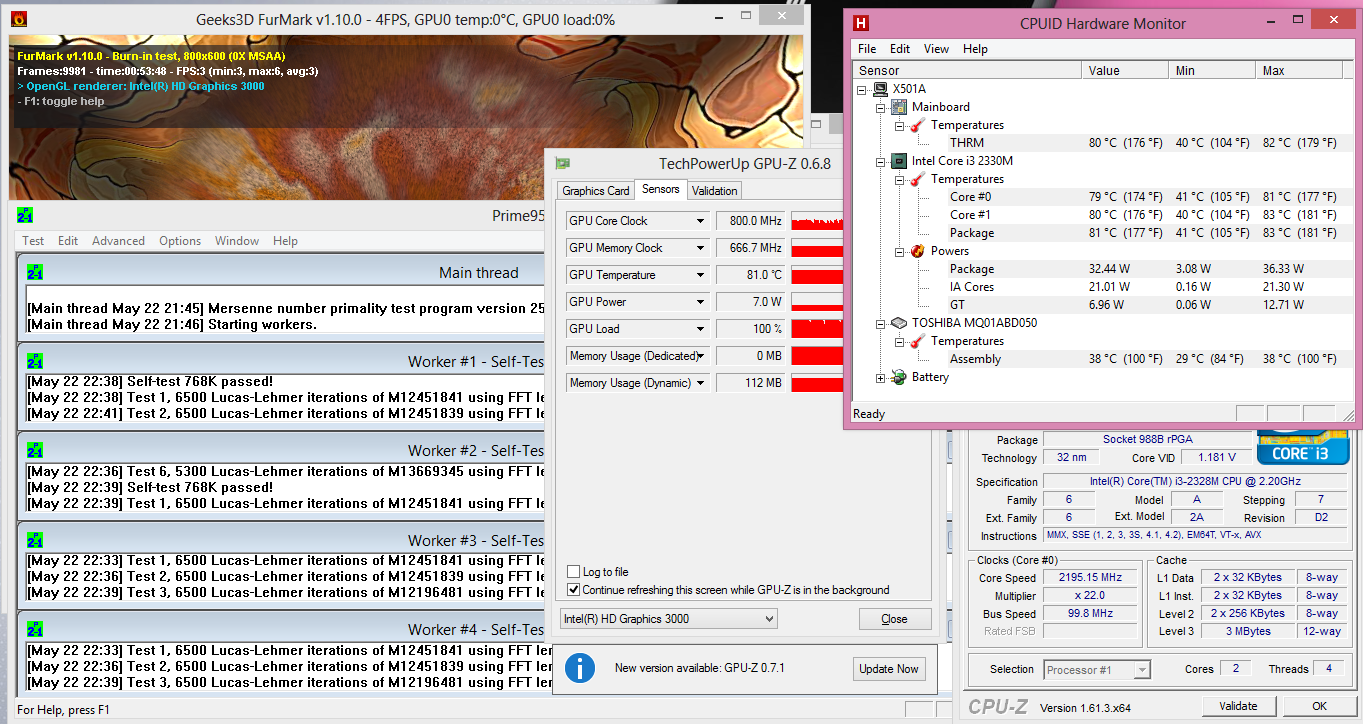The height and width of the screenshot is (724, 1363).
Task: Switch to the Graphics Card tab
Action: (x=596, y=191)
